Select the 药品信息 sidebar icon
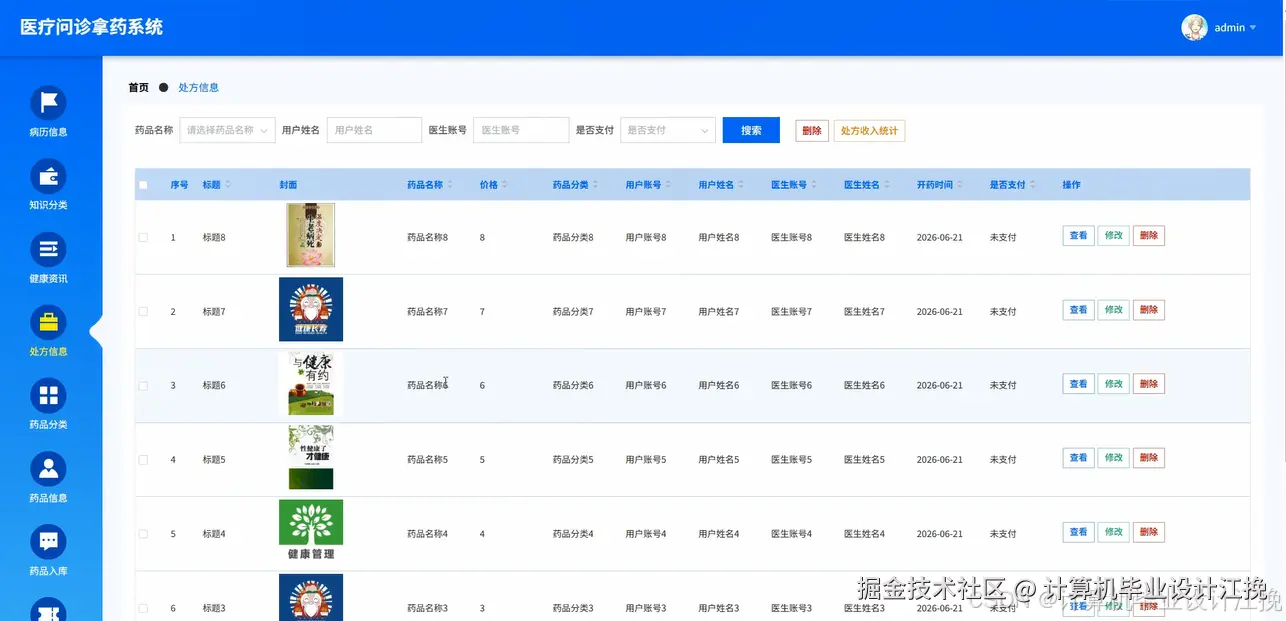This screenshot has width=1286, height=621. coord(47,468)
